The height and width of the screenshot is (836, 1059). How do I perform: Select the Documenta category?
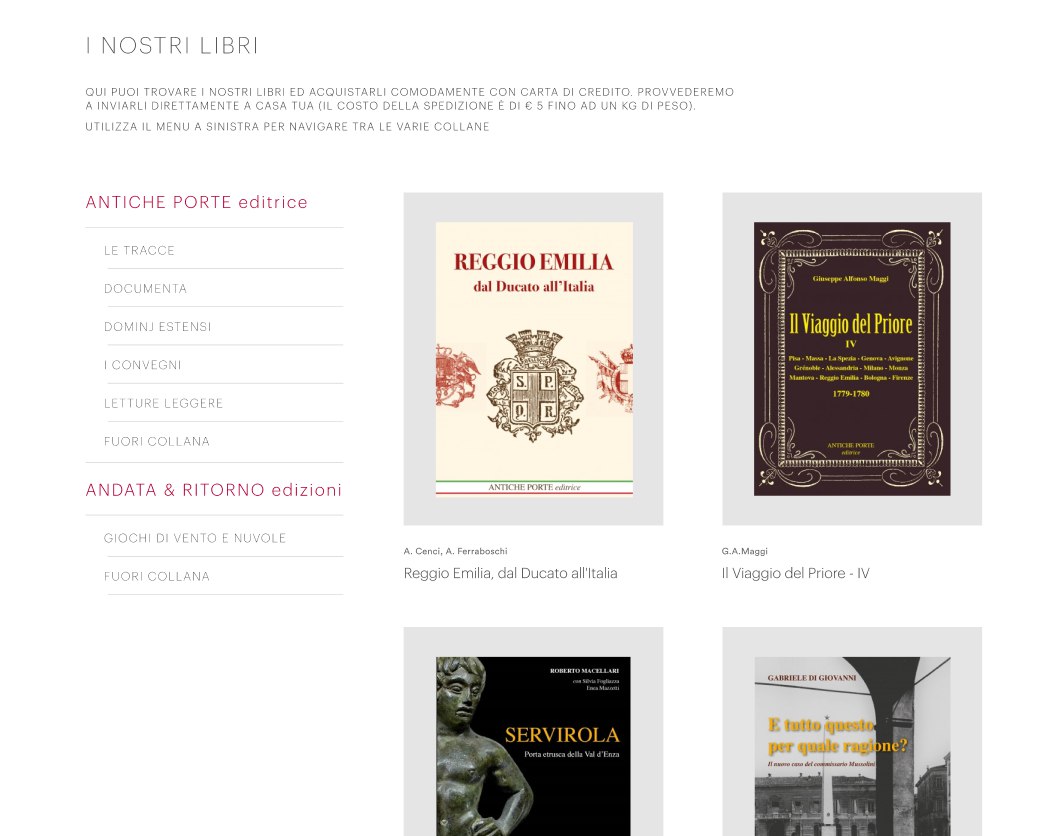(x=145, y=288)
